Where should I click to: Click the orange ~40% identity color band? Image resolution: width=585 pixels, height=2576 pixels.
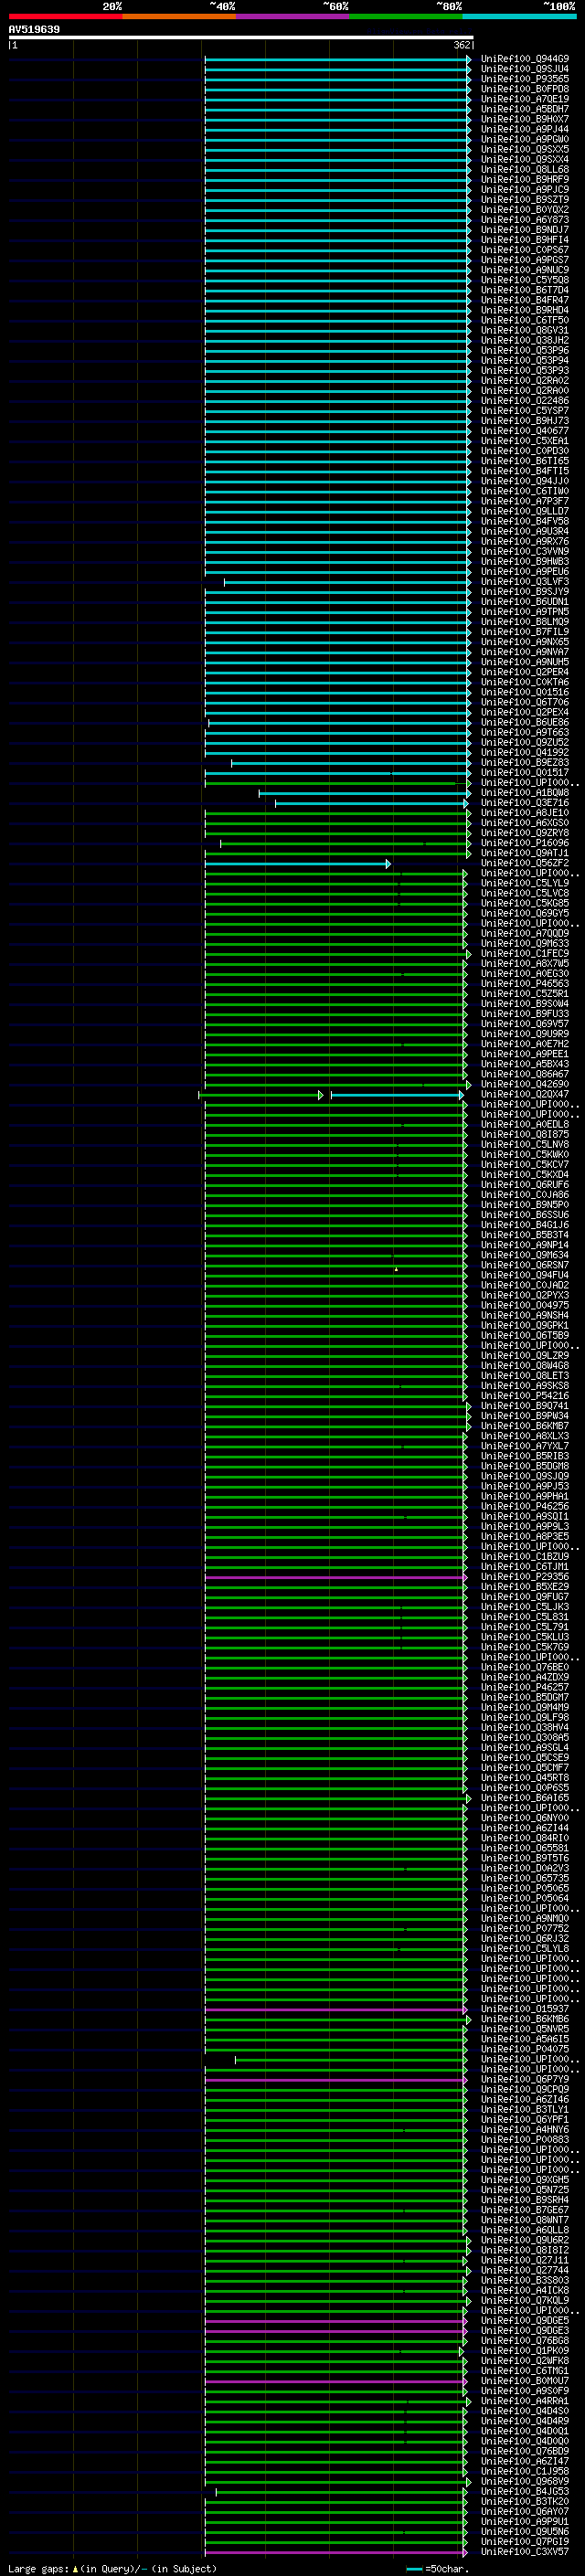179,16
